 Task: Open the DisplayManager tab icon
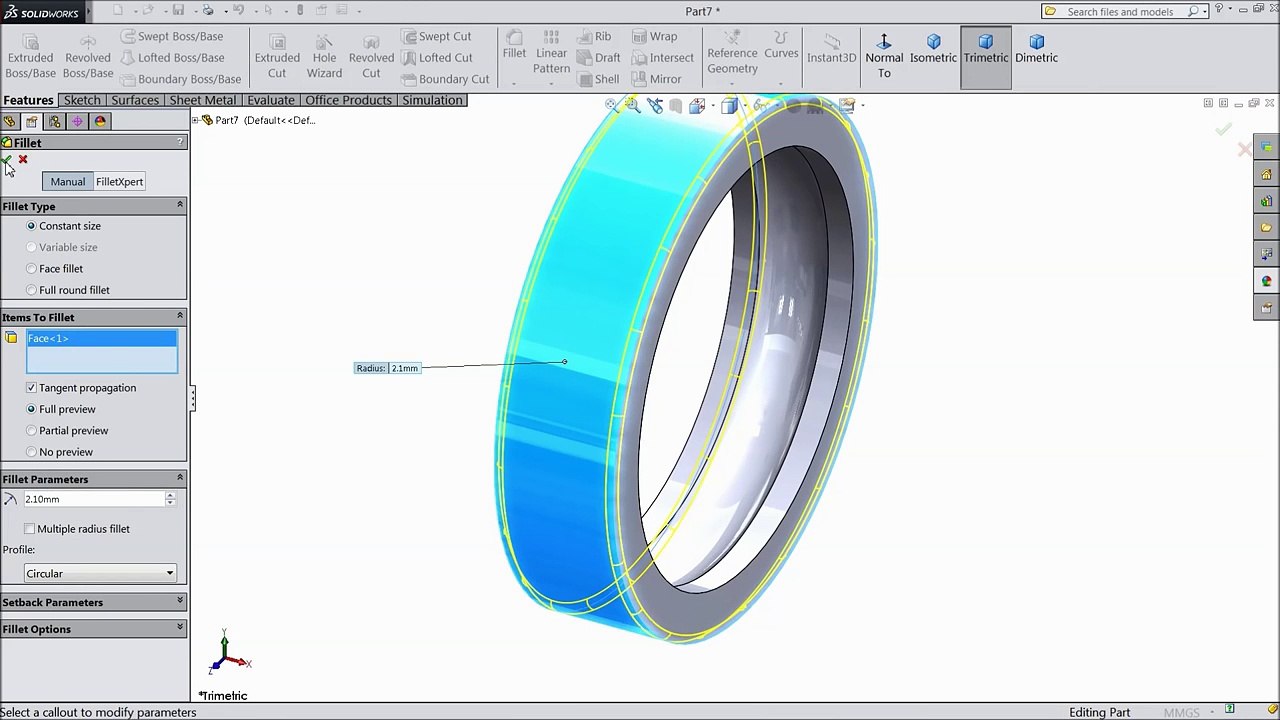[x=100, y=121]
